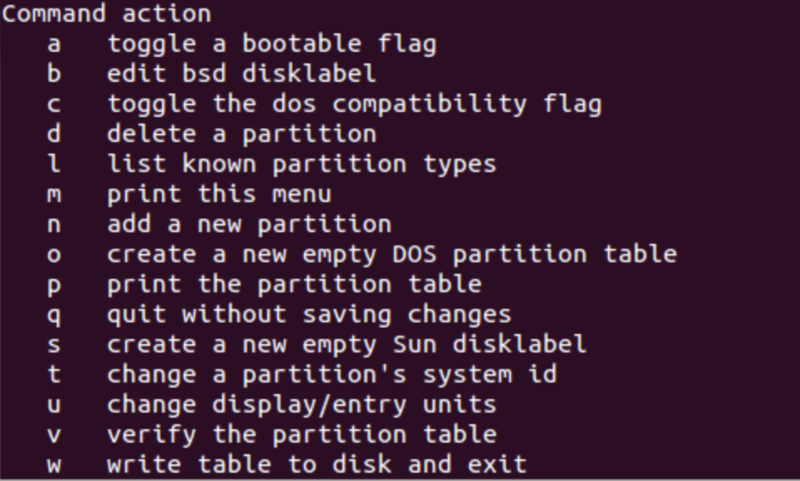
Task: Click the command letter 'w' at the bottom
Action: [53, 464]
